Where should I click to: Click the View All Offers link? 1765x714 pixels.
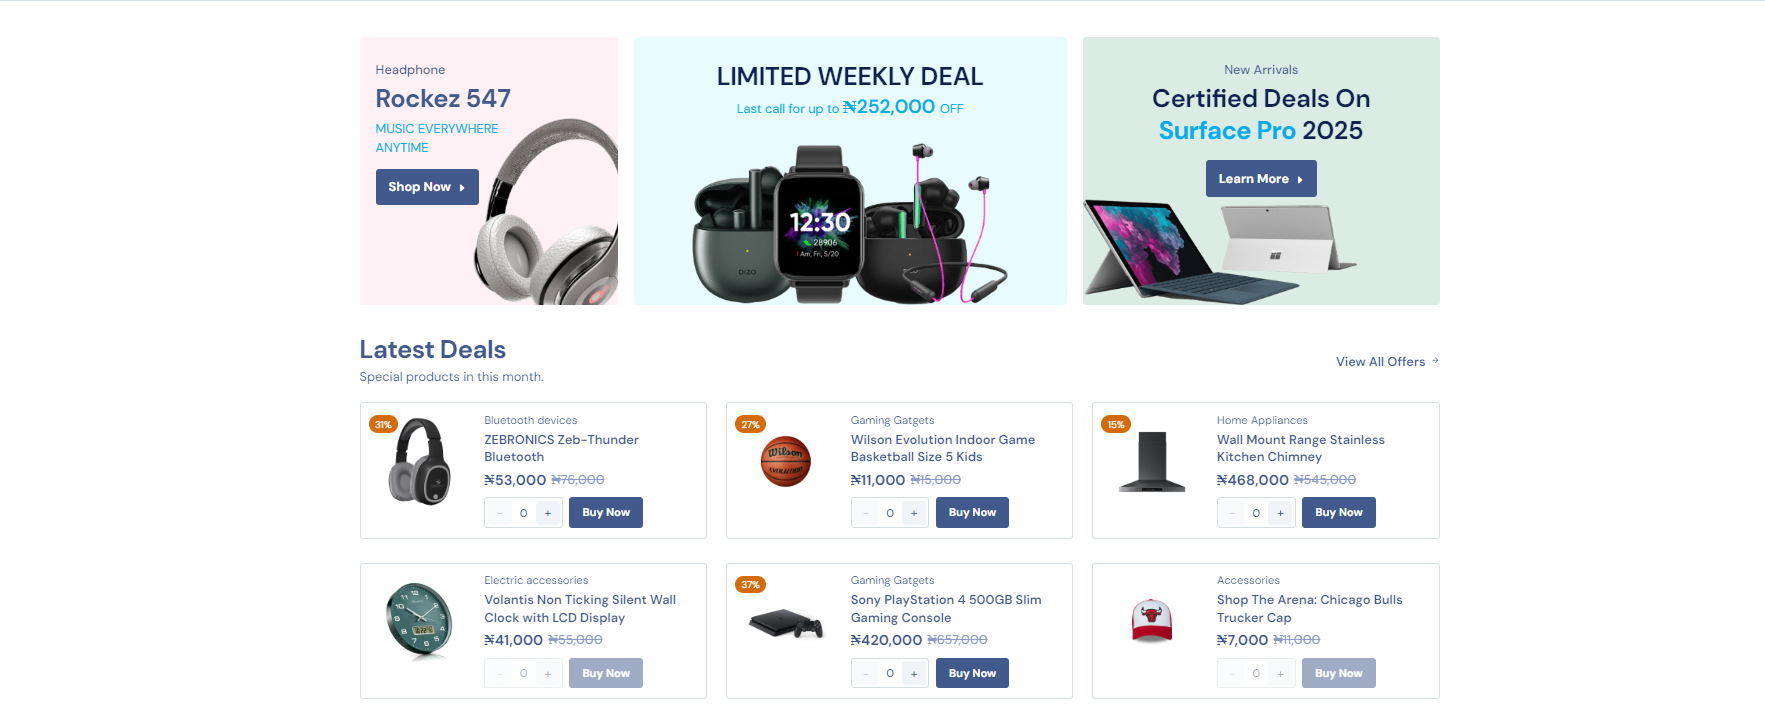1386,362
